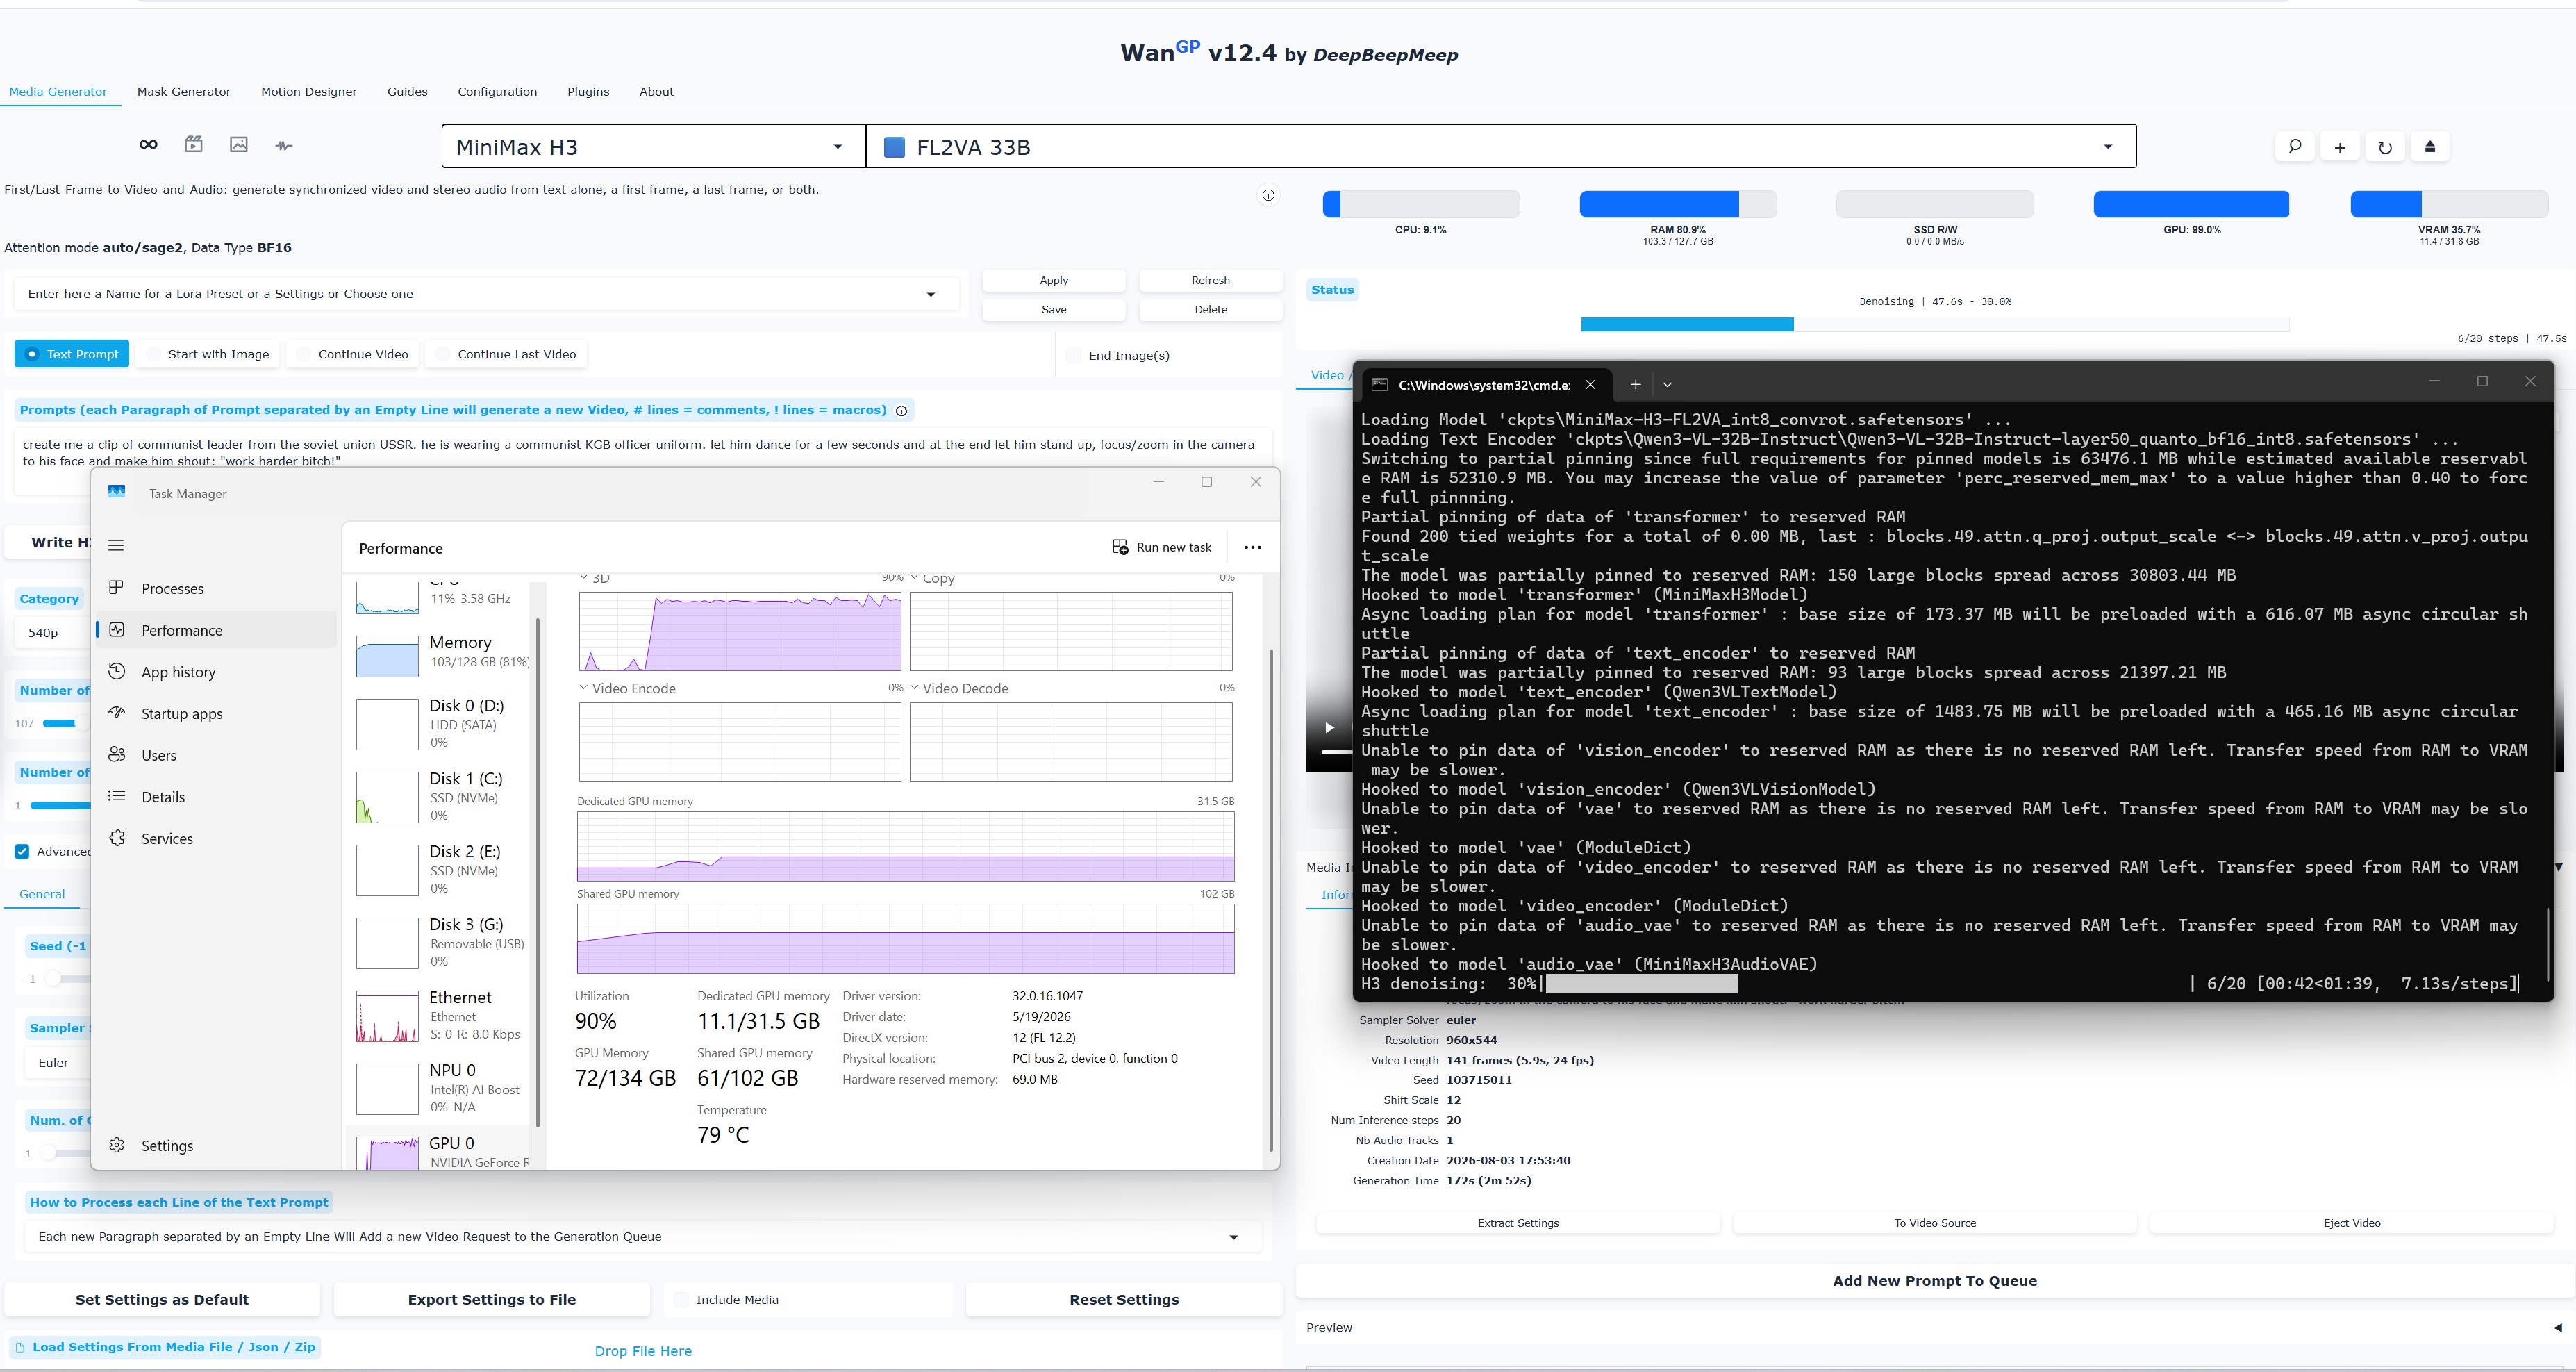This screenshot has height=1372, width=2576.
Task: Open the Plugins tab
Action: pyautogui.click(x=588, y=91)
